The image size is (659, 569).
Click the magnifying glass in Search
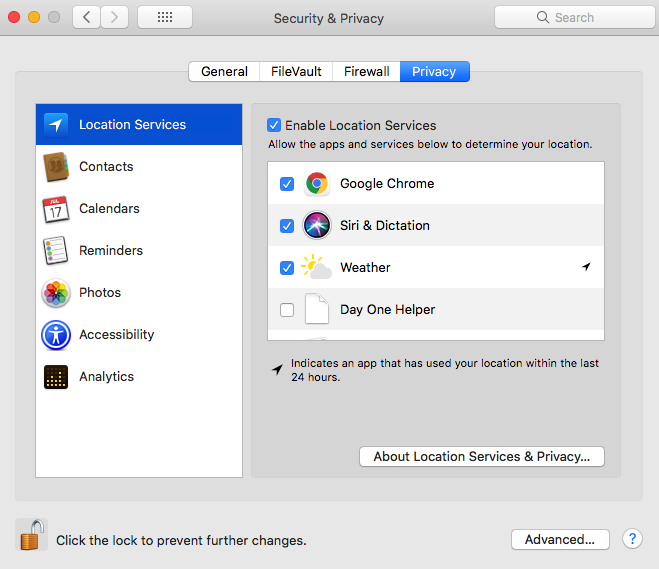click(543, 17)
